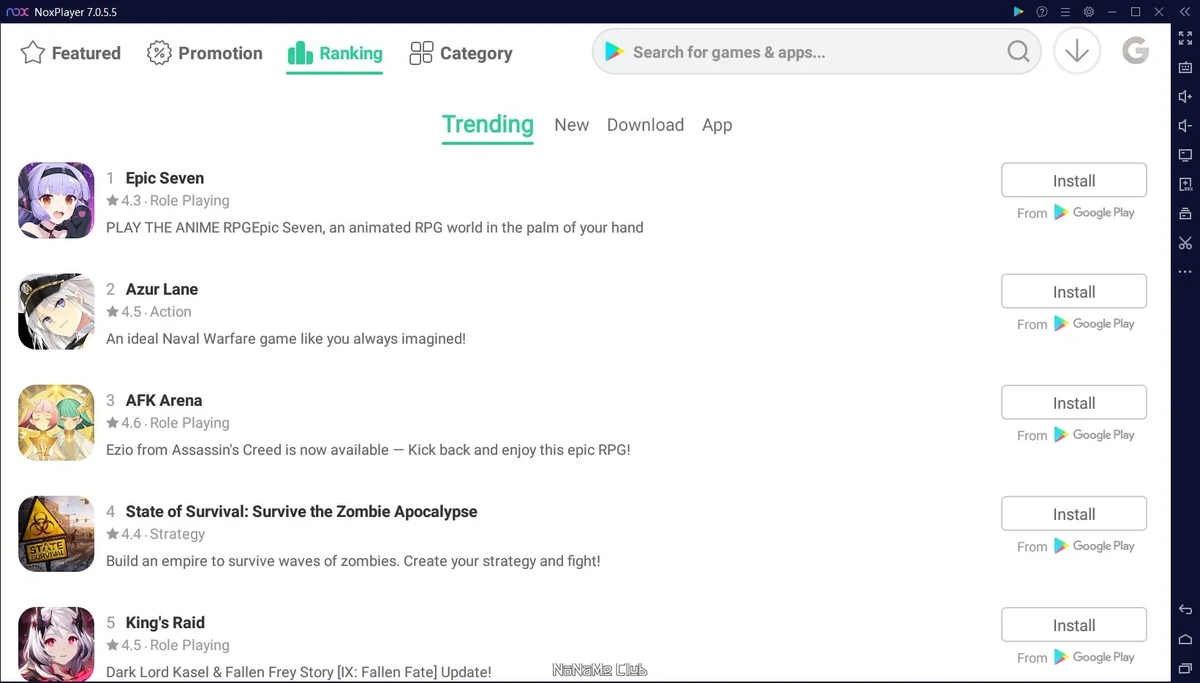Screen dimensions: 1200x683
Task: Switch to the Download ranking tab
Action: (645, 125)
